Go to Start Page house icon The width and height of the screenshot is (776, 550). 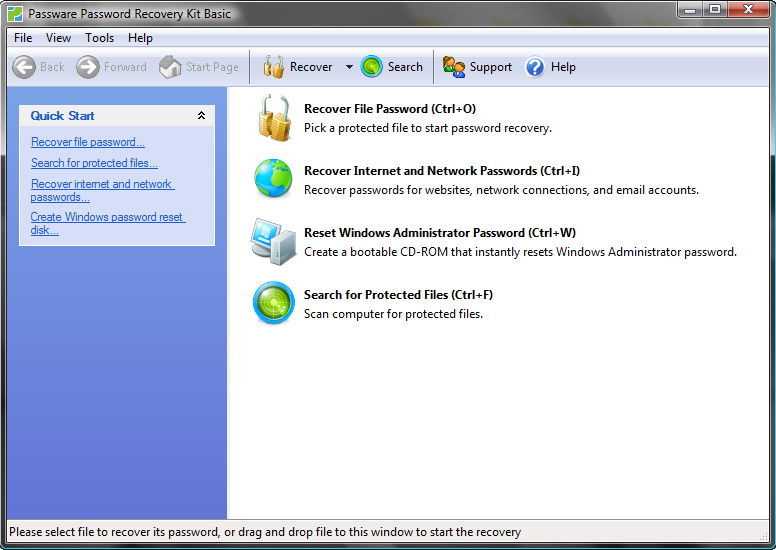pos(170,67)
